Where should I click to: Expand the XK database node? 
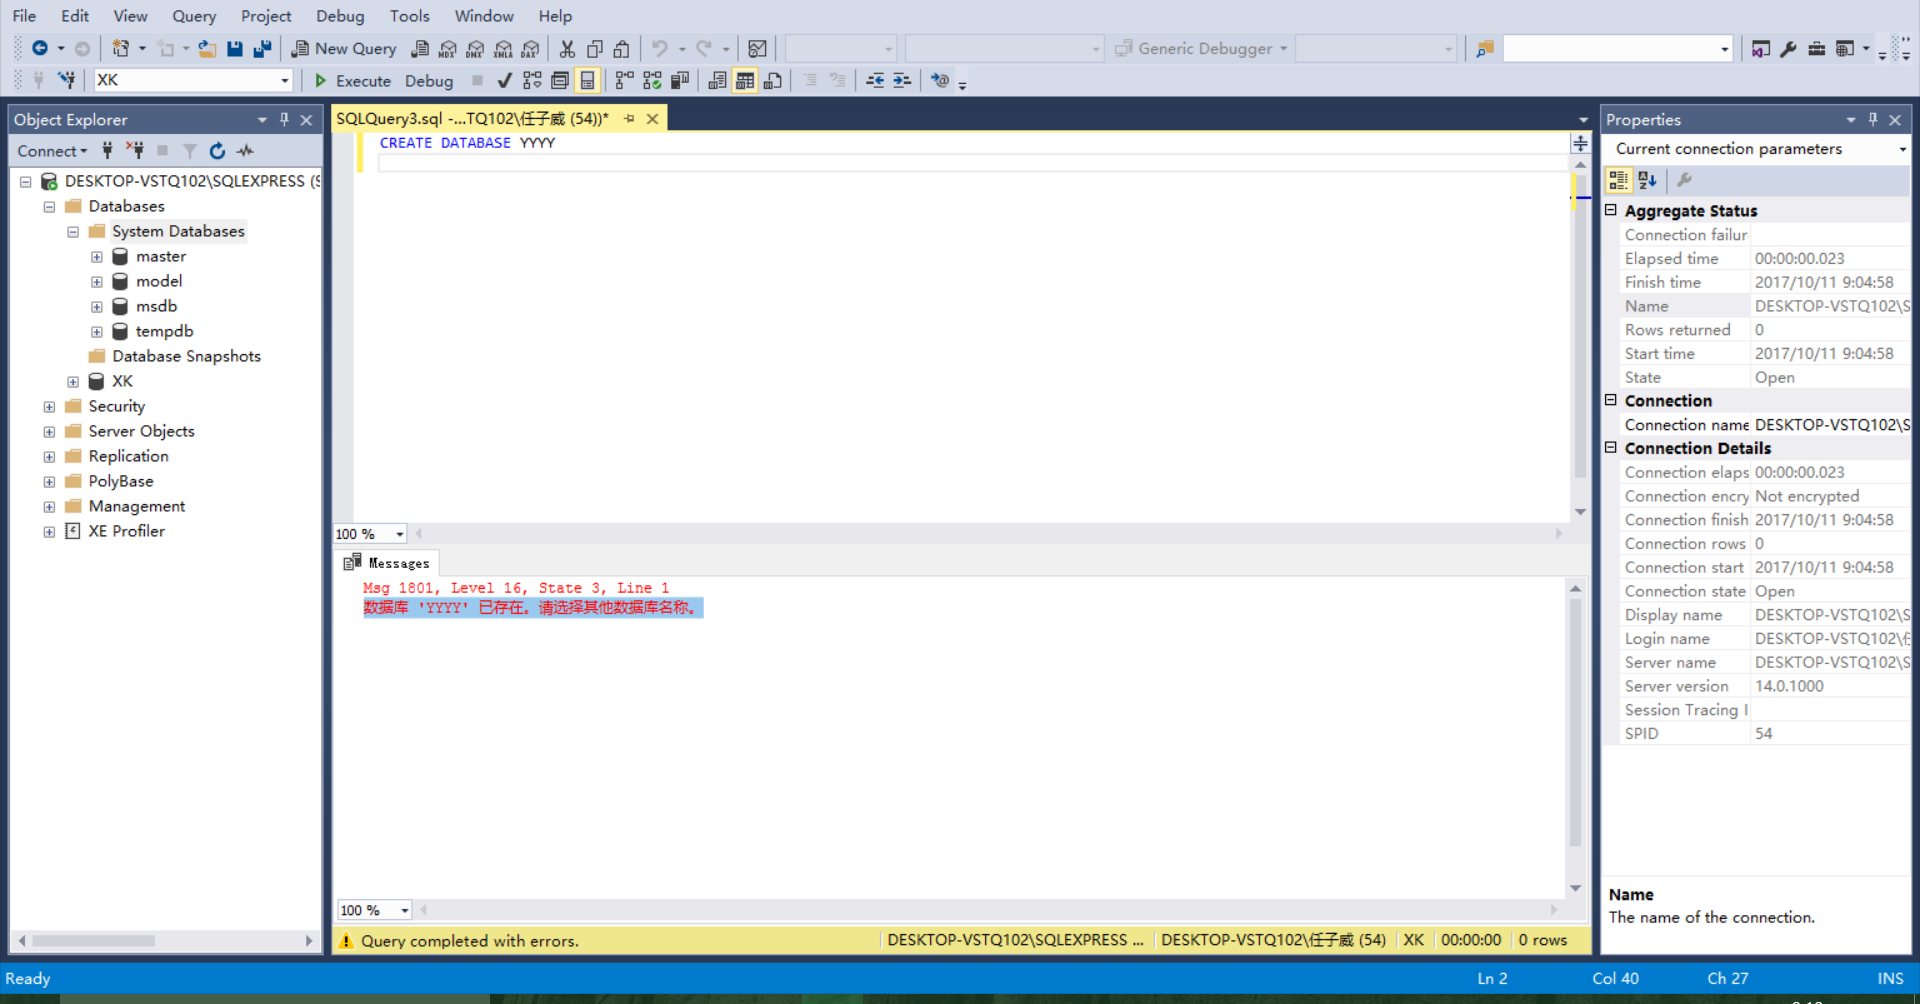point(73,382)
